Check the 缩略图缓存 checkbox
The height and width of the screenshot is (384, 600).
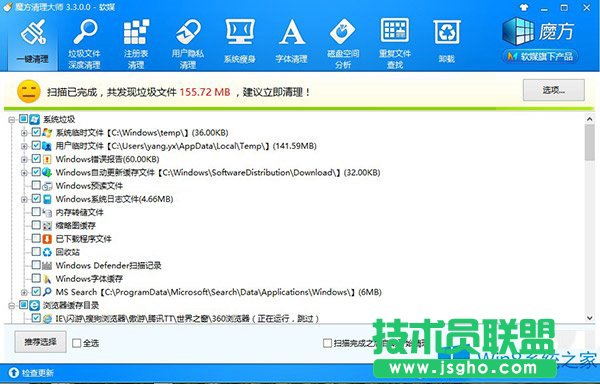pyautogui.click(x=36, y=225)
